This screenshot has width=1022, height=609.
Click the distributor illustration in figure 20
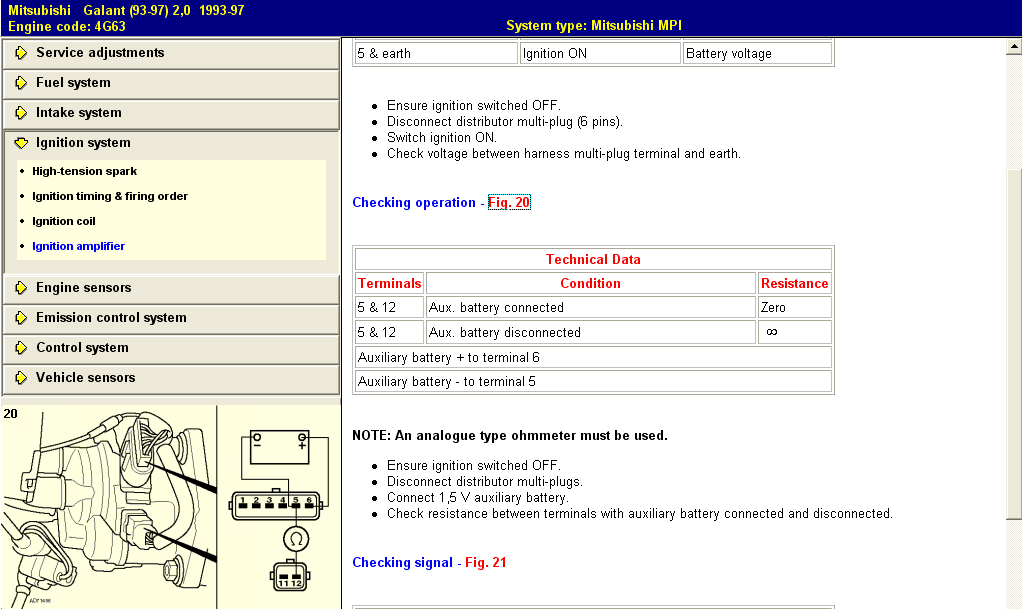point(109,507)
